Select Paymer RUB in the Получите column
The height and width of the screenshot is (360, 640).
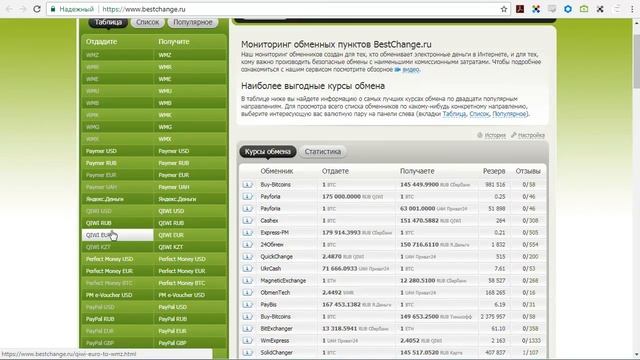(190, 163)
